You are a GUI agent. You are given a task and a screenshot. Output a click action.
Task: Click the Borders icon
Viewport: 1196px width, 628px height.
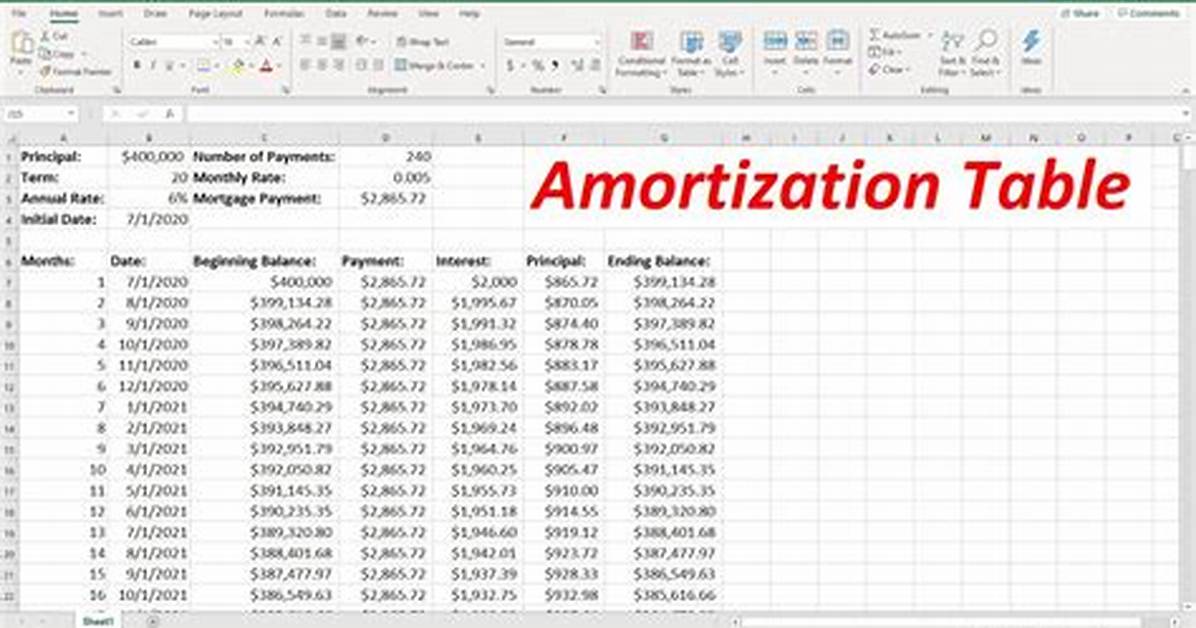pyautogui.click(x=203, y=66)
